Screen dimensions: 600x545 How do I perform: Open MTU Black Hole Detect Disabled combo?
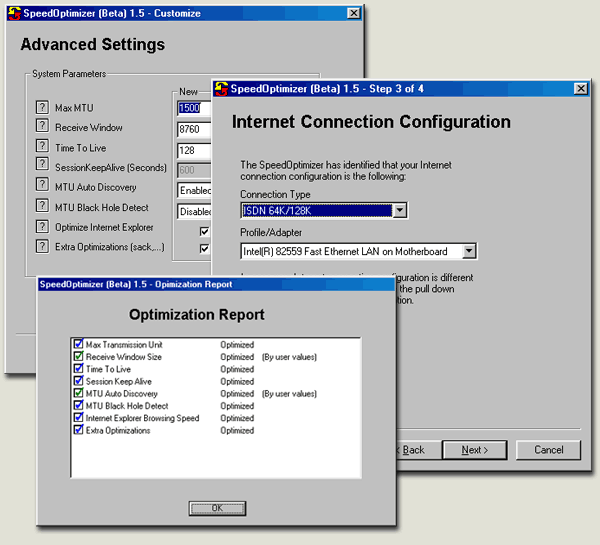click(194, 211)
